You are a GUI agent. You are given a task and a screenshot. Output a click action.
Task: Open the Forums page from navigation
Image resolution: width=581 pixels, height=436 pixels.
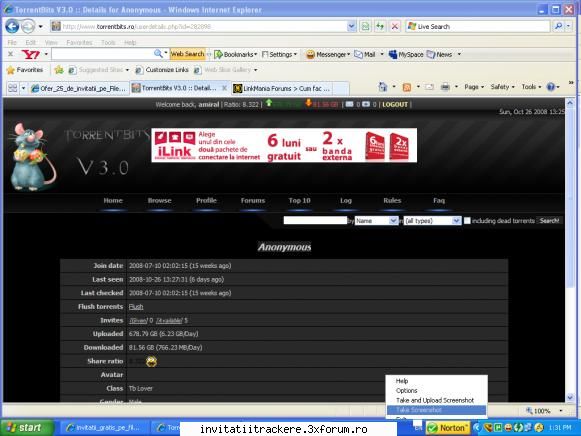pos(253,200)
